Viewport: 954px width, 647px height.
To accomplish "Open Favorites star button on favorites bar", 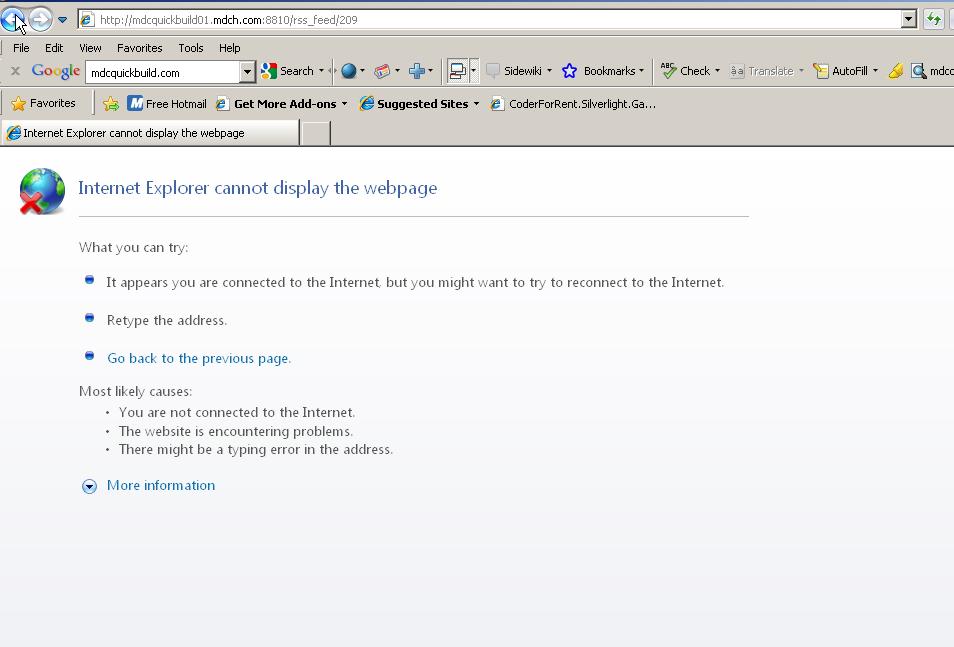I will pyautogui.click(x=43, y=103).
